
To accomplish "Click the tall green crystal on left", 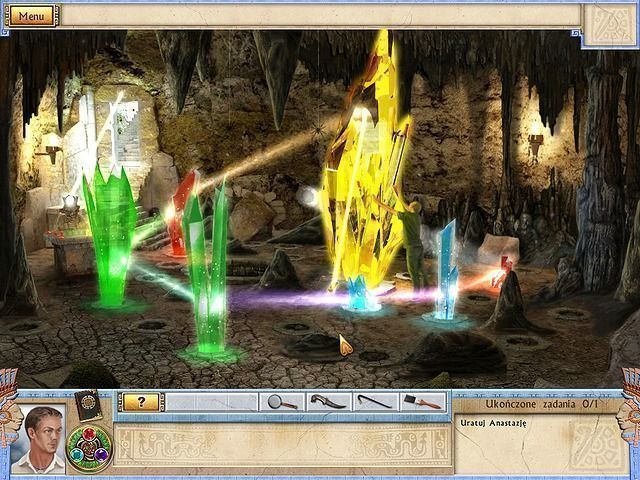I will coord(110,235).
